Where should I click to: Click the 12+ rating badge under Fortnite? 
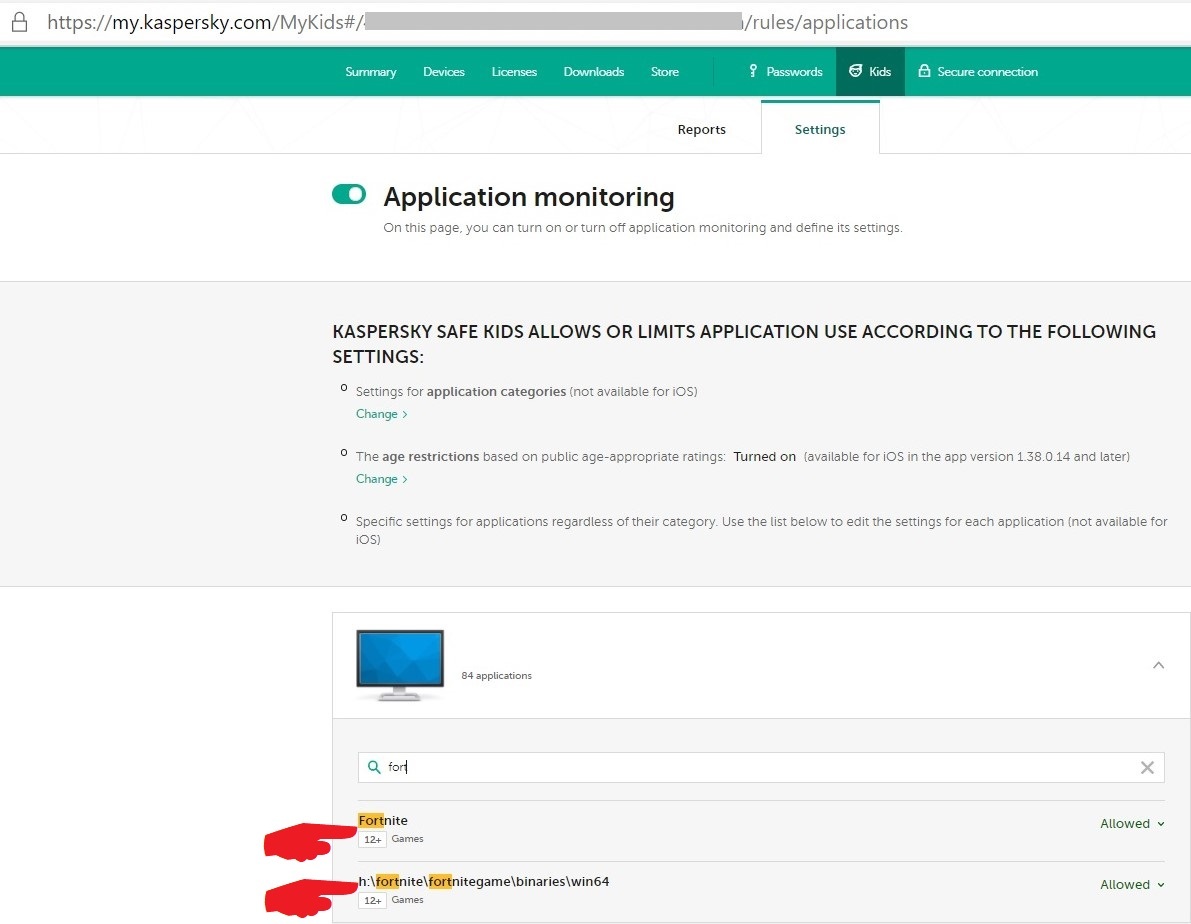(x=372, y=840)
